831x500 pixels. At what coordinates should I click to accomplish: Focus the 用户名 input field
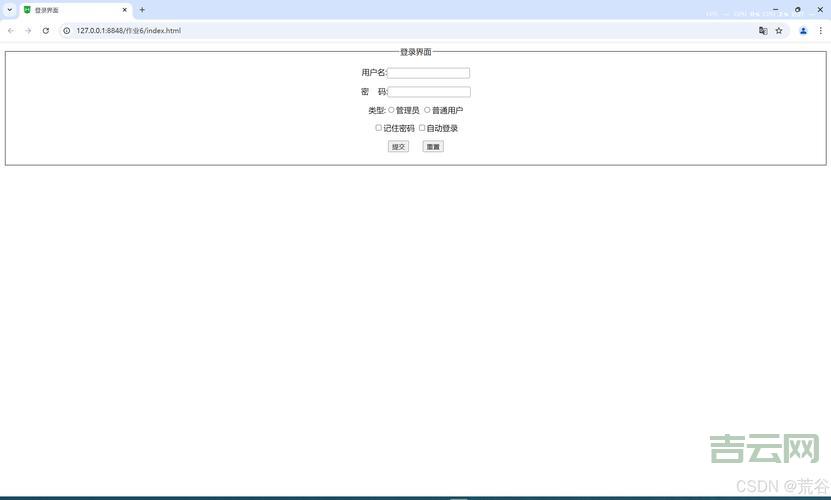pyautogui.click(x=428, y=73)
